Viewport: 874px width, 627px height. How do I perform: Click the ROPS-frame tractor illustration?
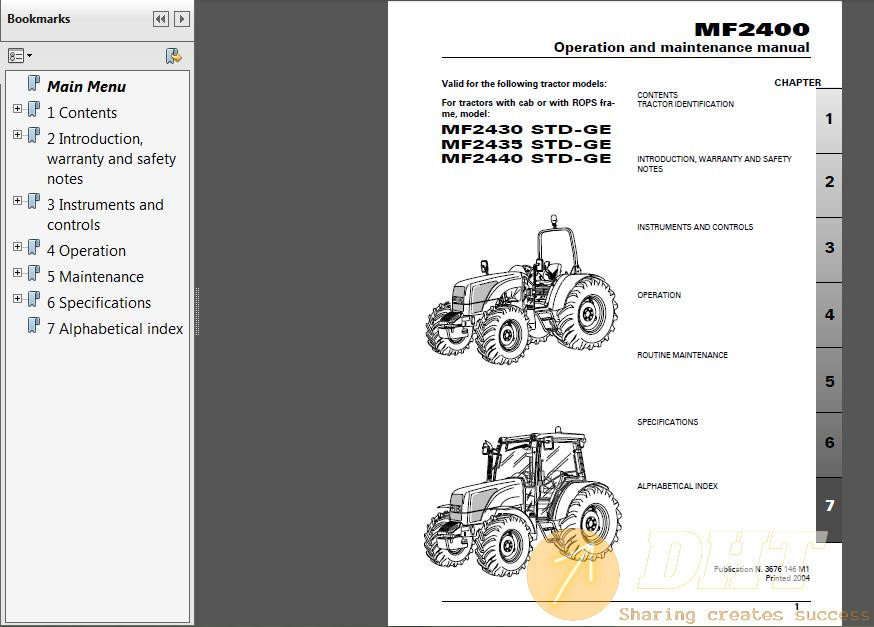522,290
